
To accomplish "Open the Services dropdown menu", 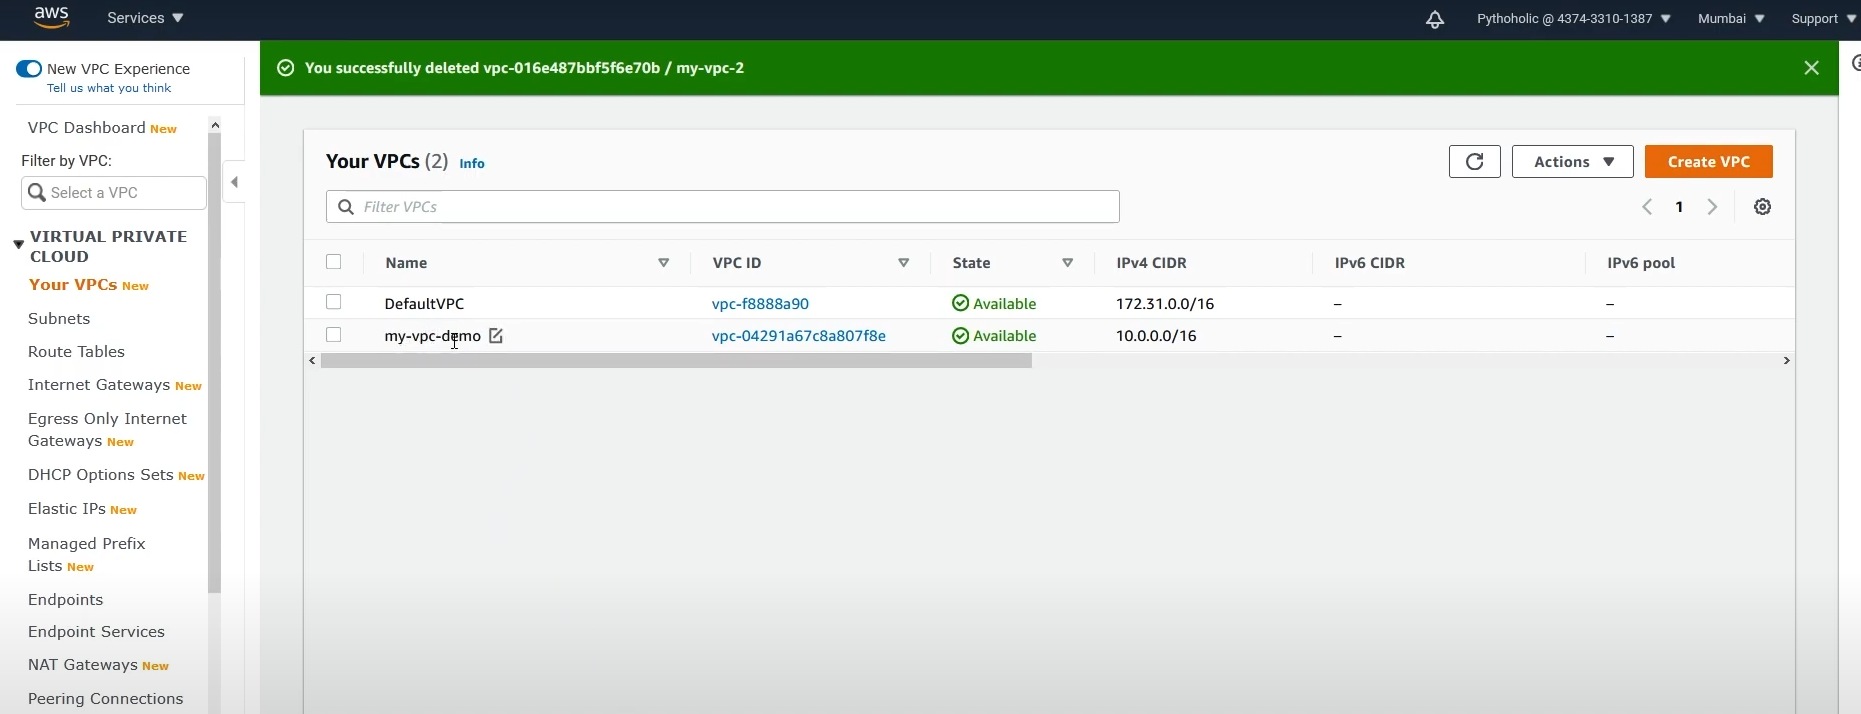I will coord(145,18).
